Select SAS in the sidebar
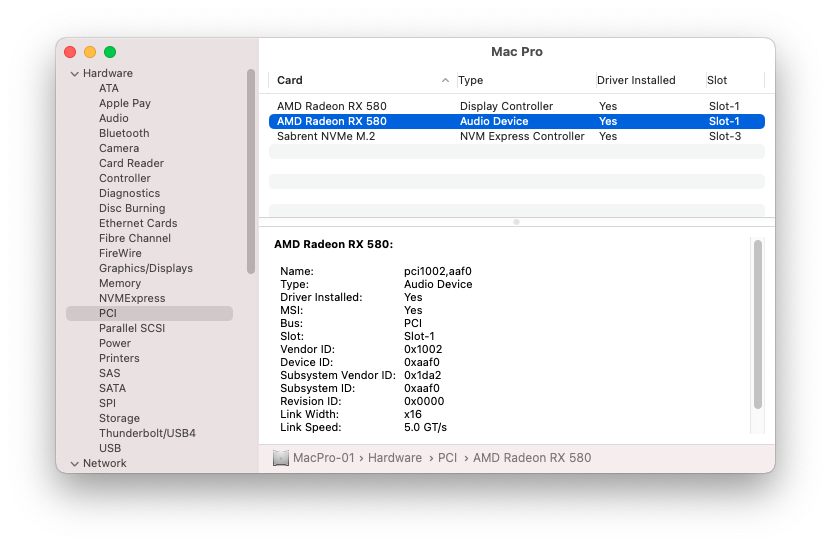This screenshot has width=831, height=547. coord(109,374)
